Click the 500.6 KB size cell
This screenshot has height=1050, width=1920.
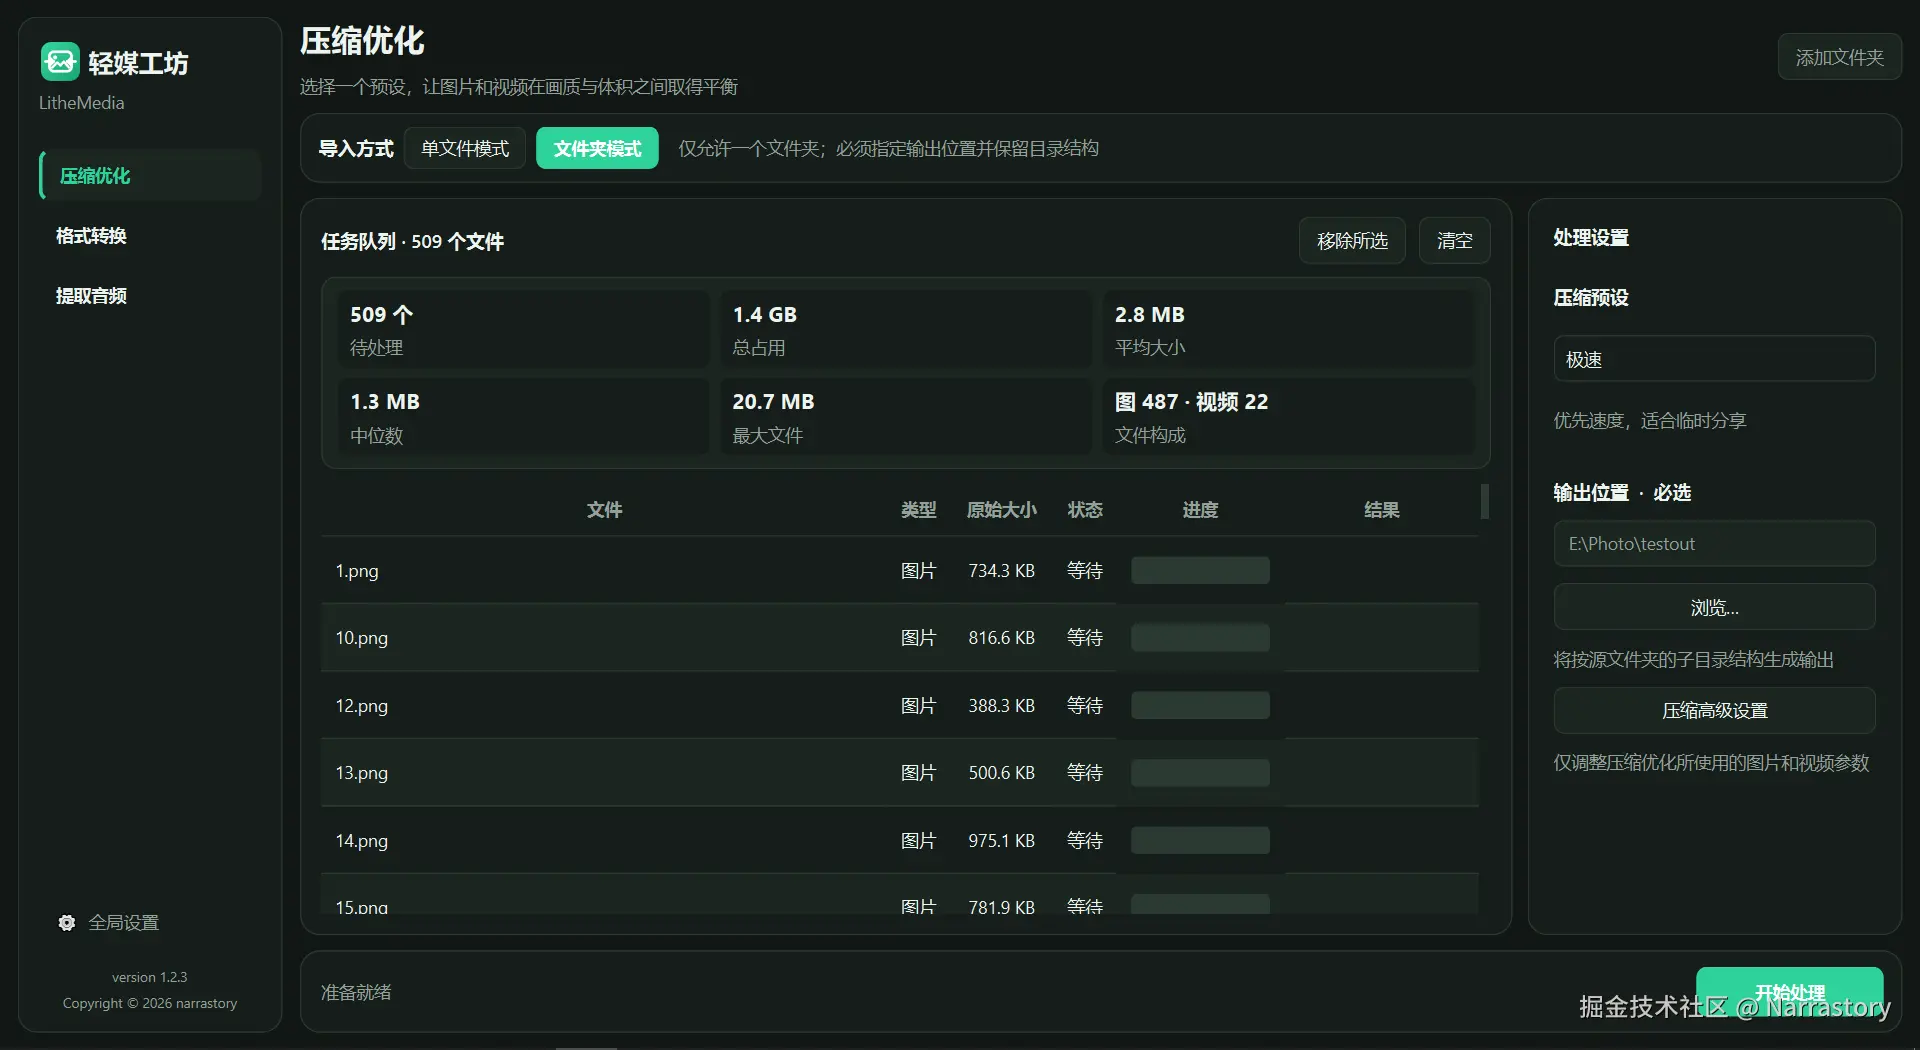tap(1001, 772)
